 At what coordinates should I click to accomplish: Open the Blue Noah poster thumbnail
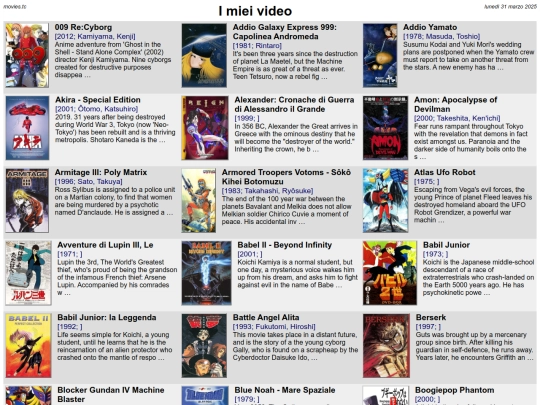[x=205, y=396]
